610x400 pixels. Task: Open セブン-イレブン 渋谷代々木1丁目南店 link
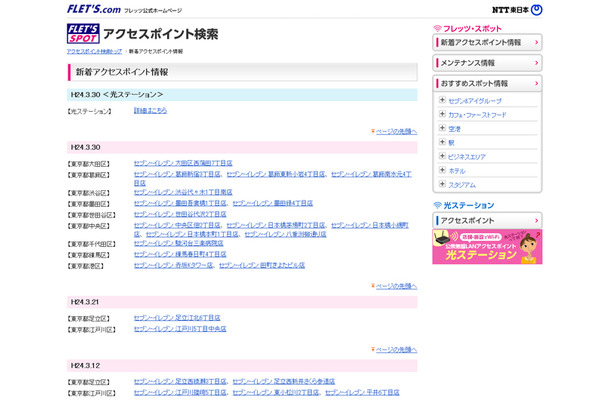click(x=183, y=192)
